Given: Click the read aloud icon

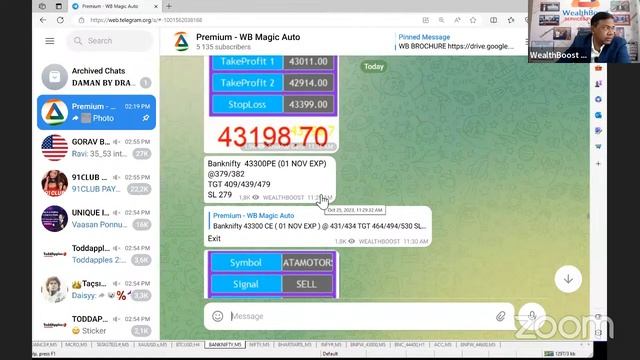Looking at the screenshot, I should [457, 20].
